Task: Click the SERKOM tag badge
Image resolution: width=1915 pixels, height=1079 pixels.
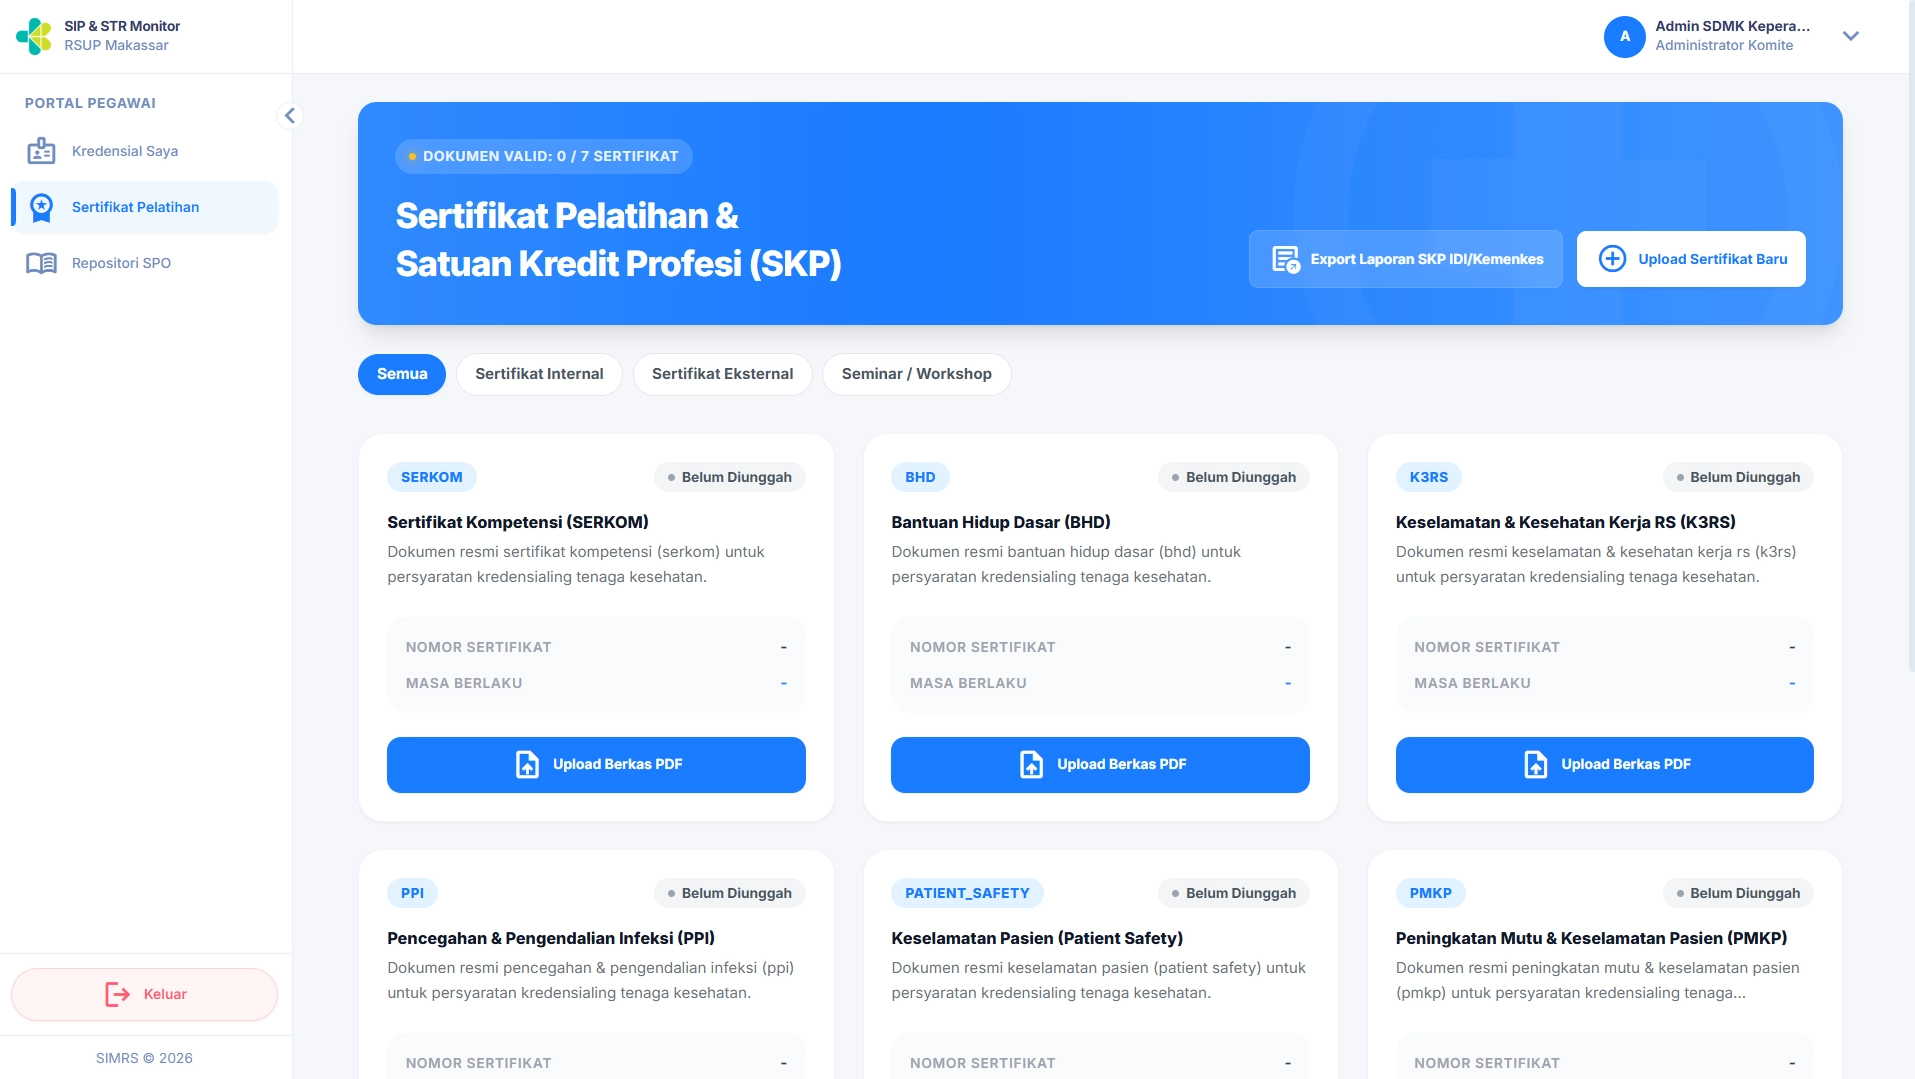Action: (x=432, y=477)
